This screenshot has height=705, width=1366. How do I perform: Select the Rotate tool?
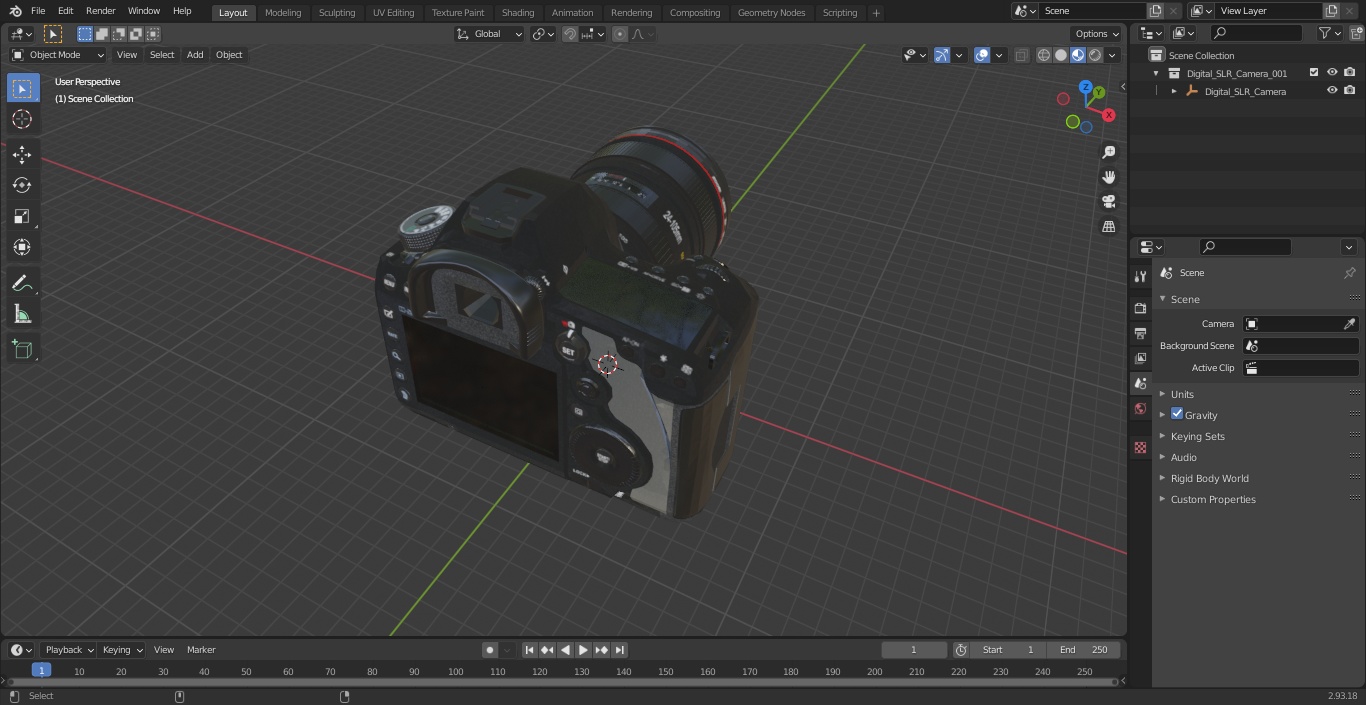coord(22,185)
